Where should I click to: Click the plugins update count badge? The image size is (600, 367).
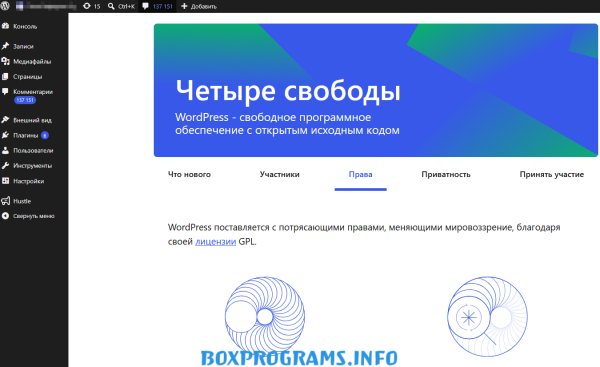click(45, 135)
